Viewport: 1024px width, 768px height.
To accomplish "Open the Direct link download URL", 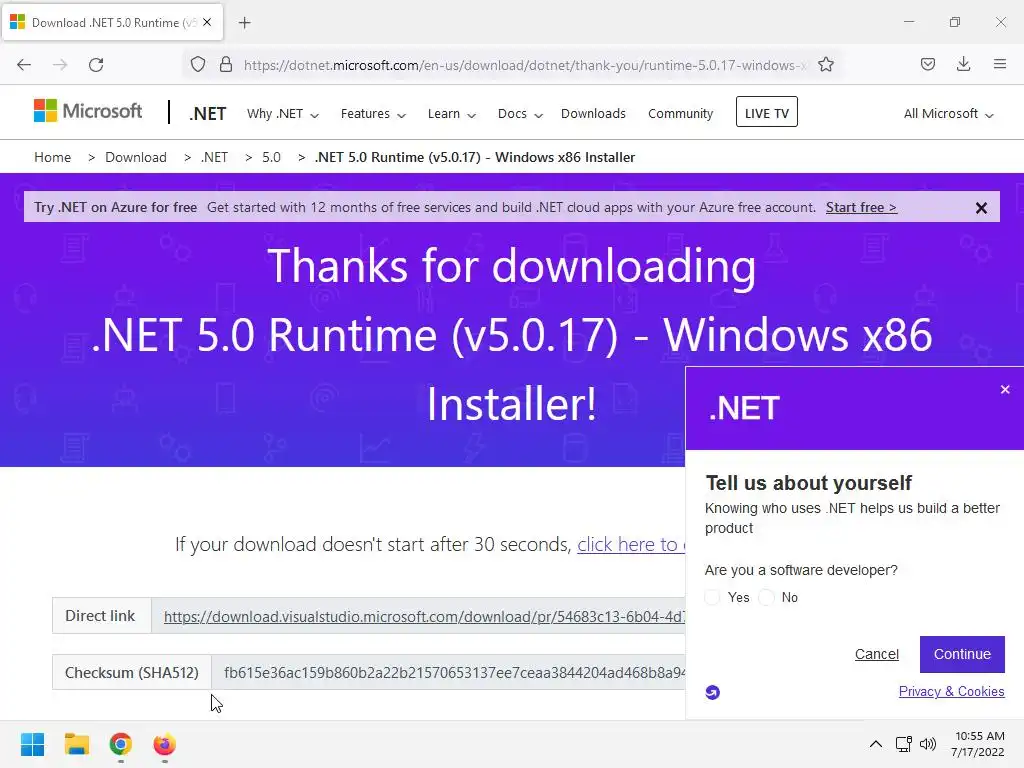I will pos(424,616).
